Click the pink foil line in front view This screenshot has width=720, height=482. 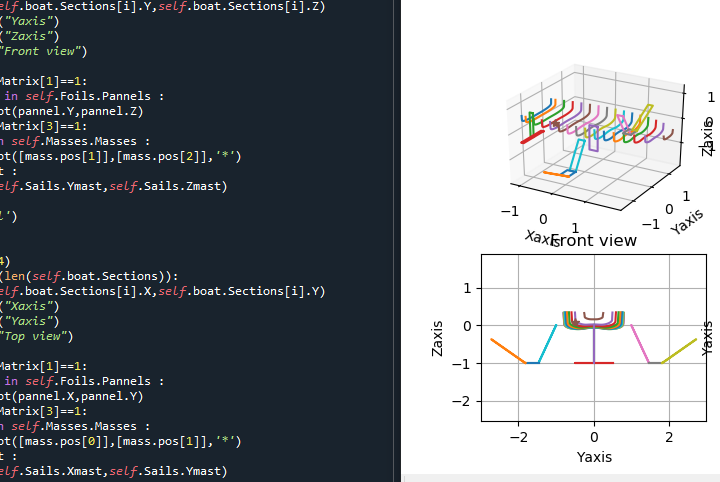640,344
